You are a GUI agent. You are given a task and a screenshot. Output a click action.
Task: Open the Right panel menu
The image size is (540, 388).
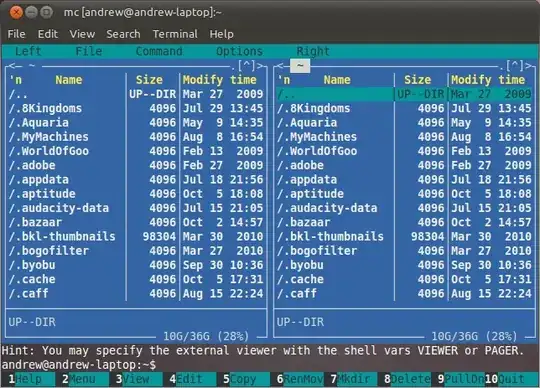point(313,51)
